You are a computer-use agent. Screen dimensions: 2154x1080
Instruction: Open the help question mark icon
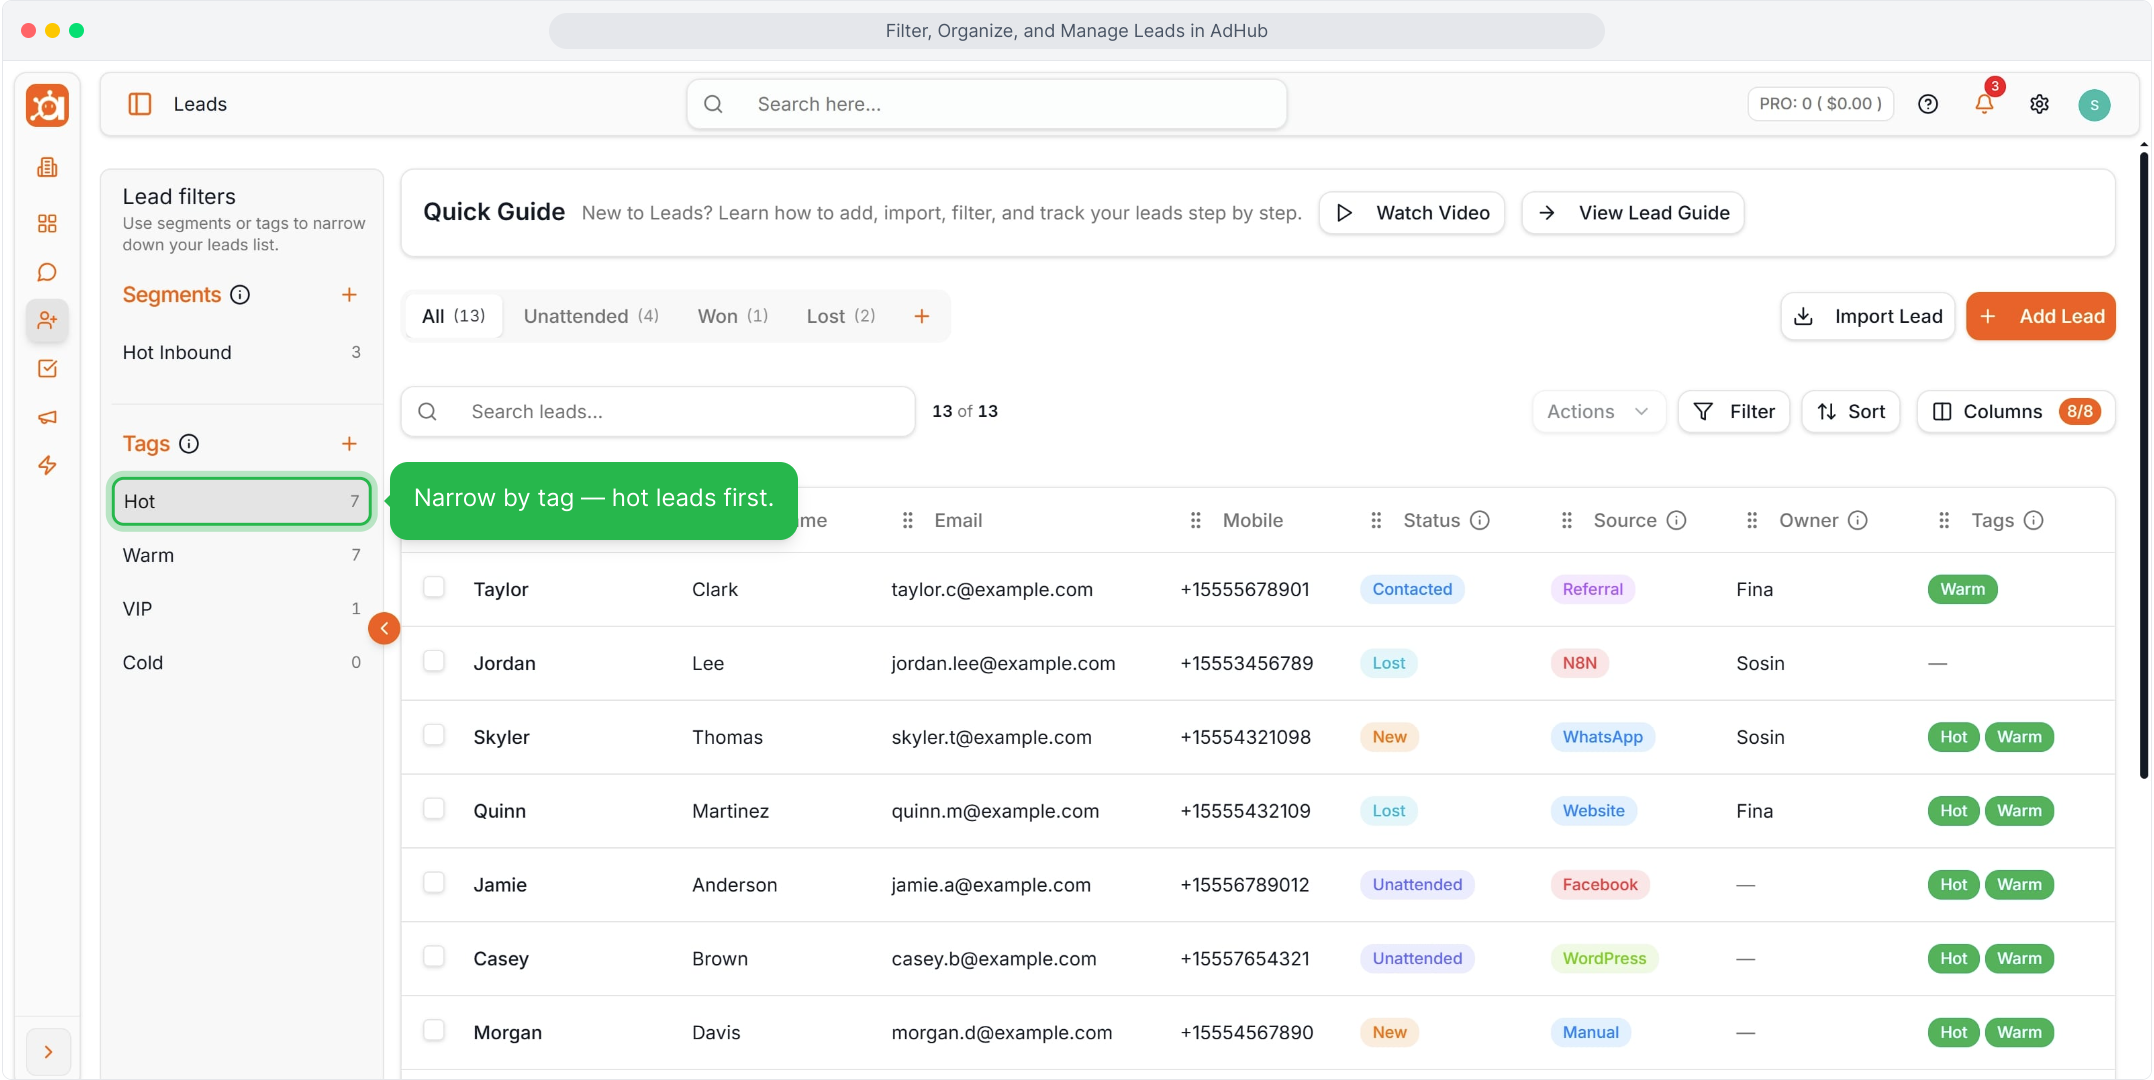1928,104
